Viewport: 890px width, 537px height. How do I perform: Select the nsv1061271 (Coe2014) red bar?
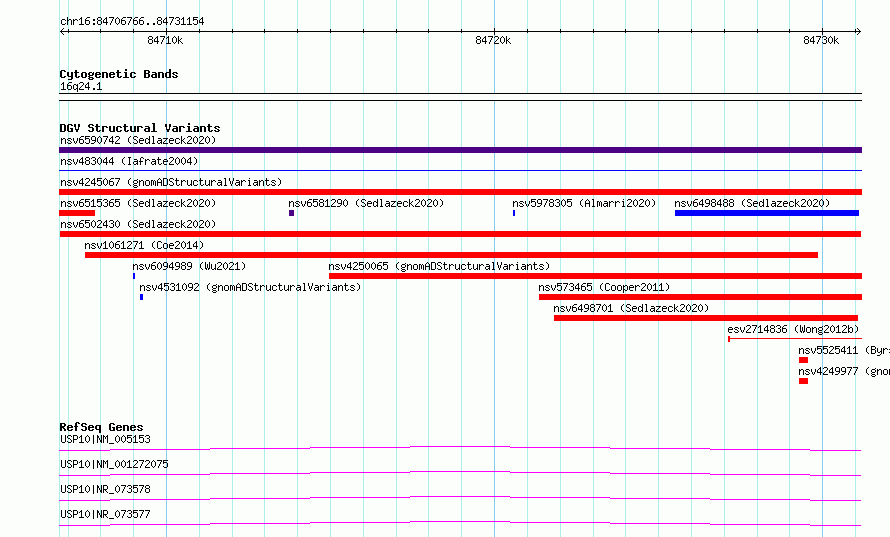tap(451, 255)
